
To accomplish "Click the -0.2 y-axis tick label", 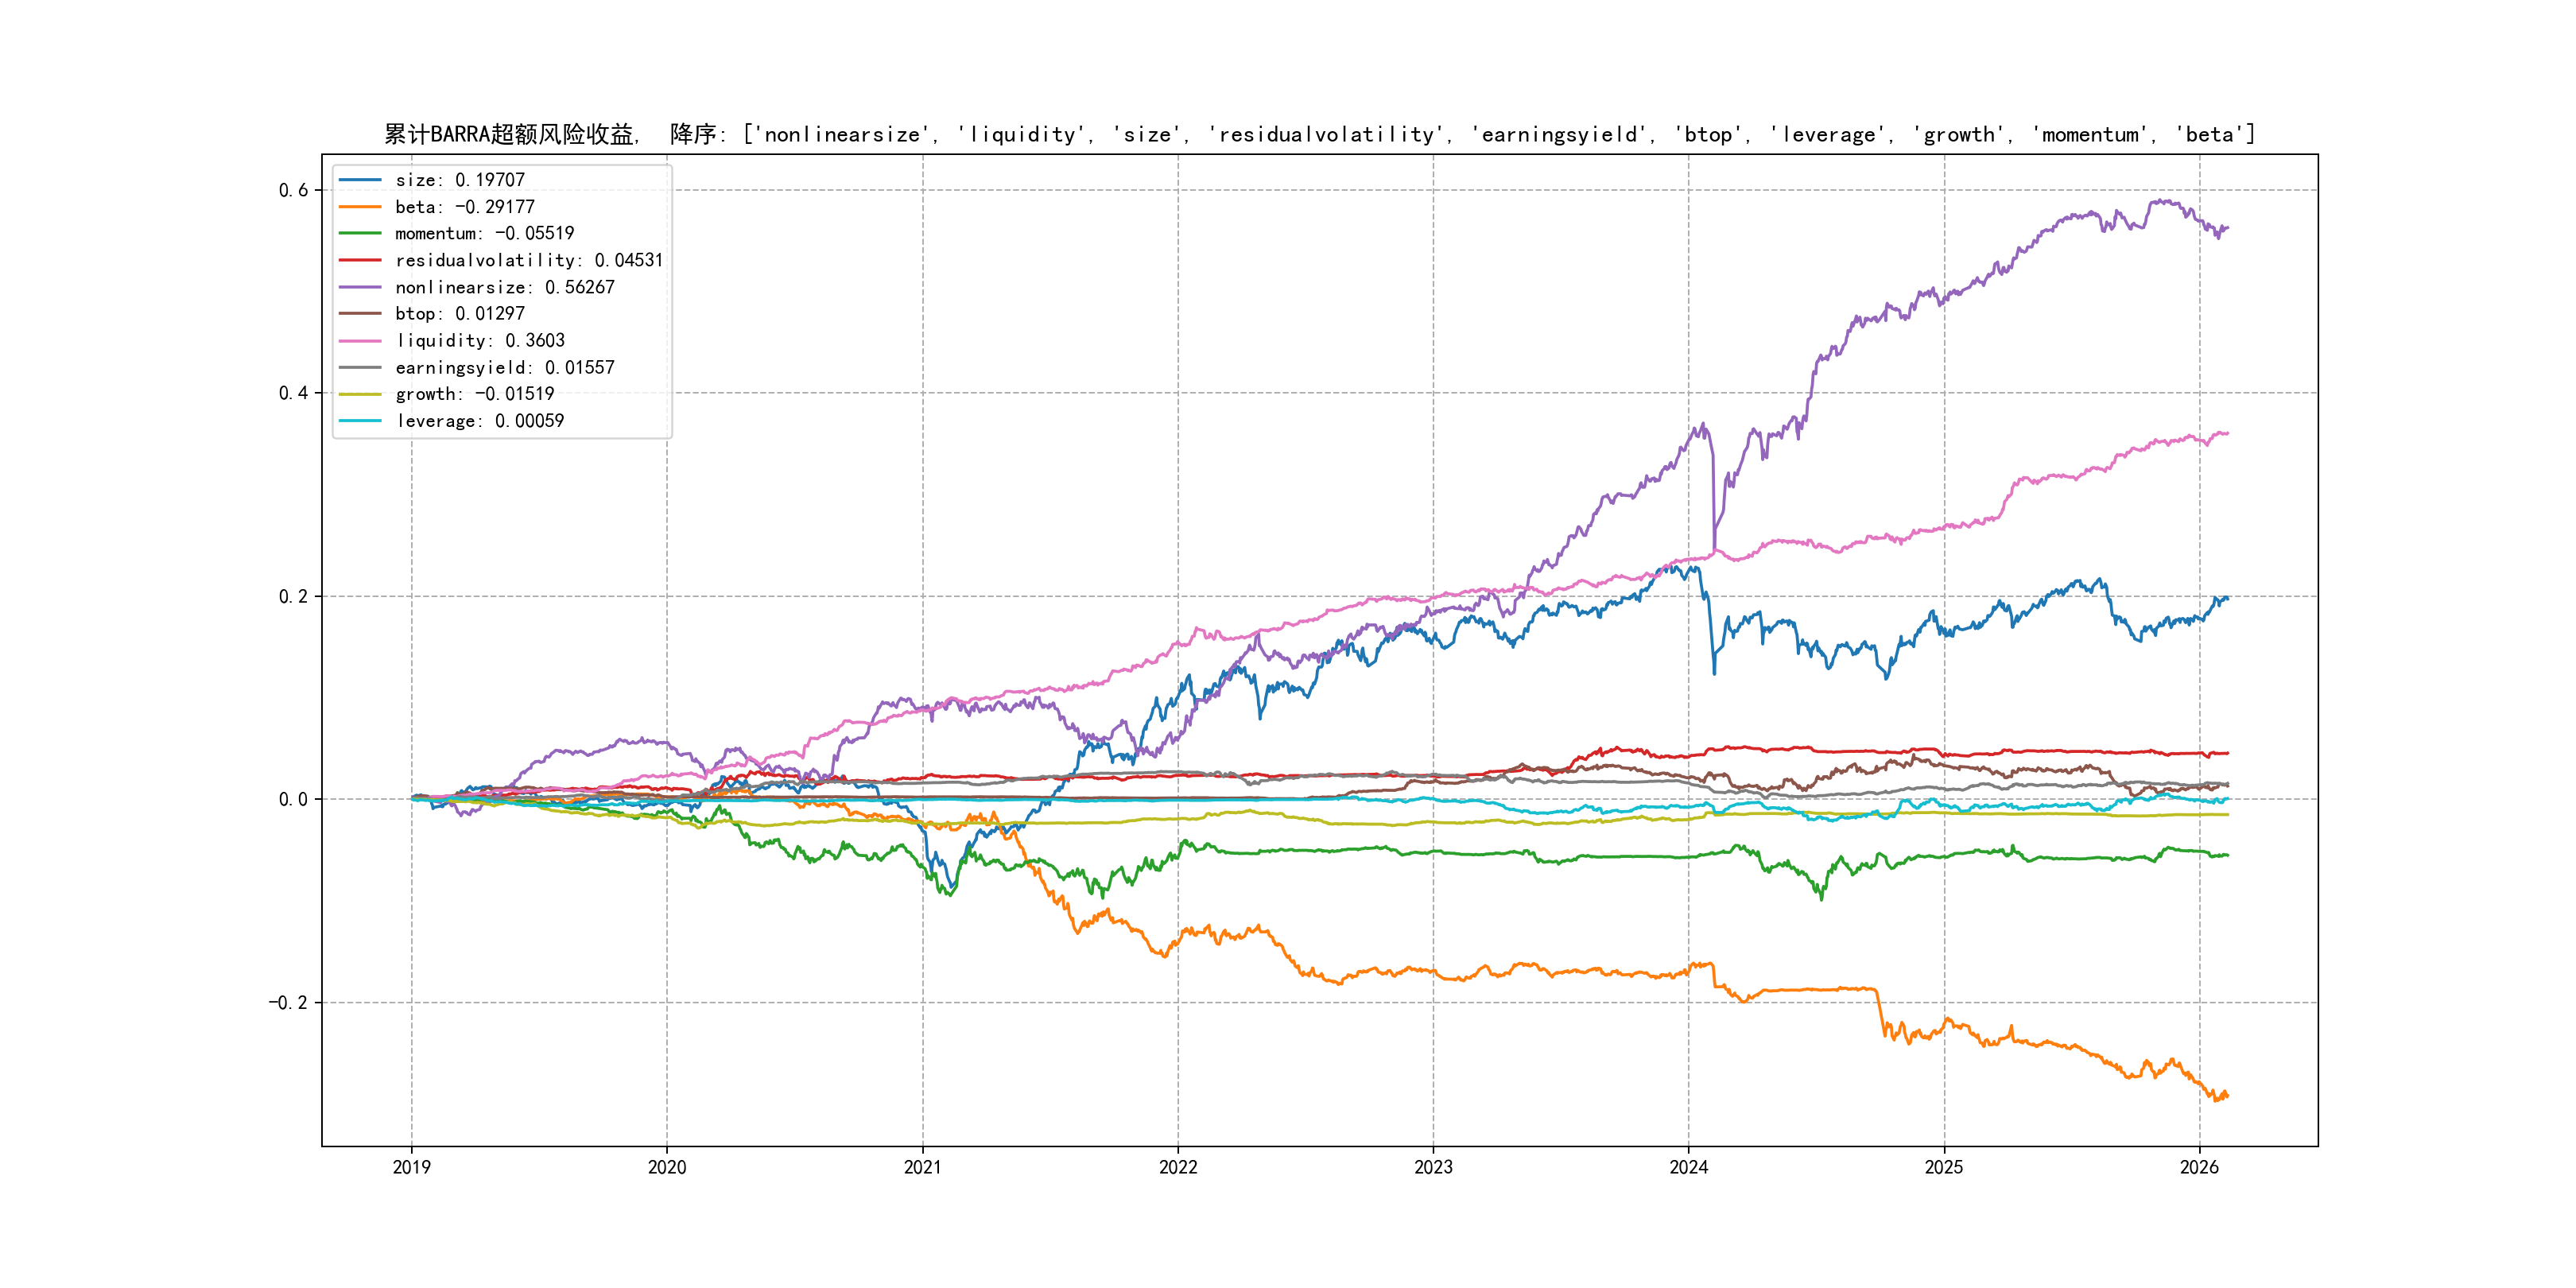I will click(288, 1003).
